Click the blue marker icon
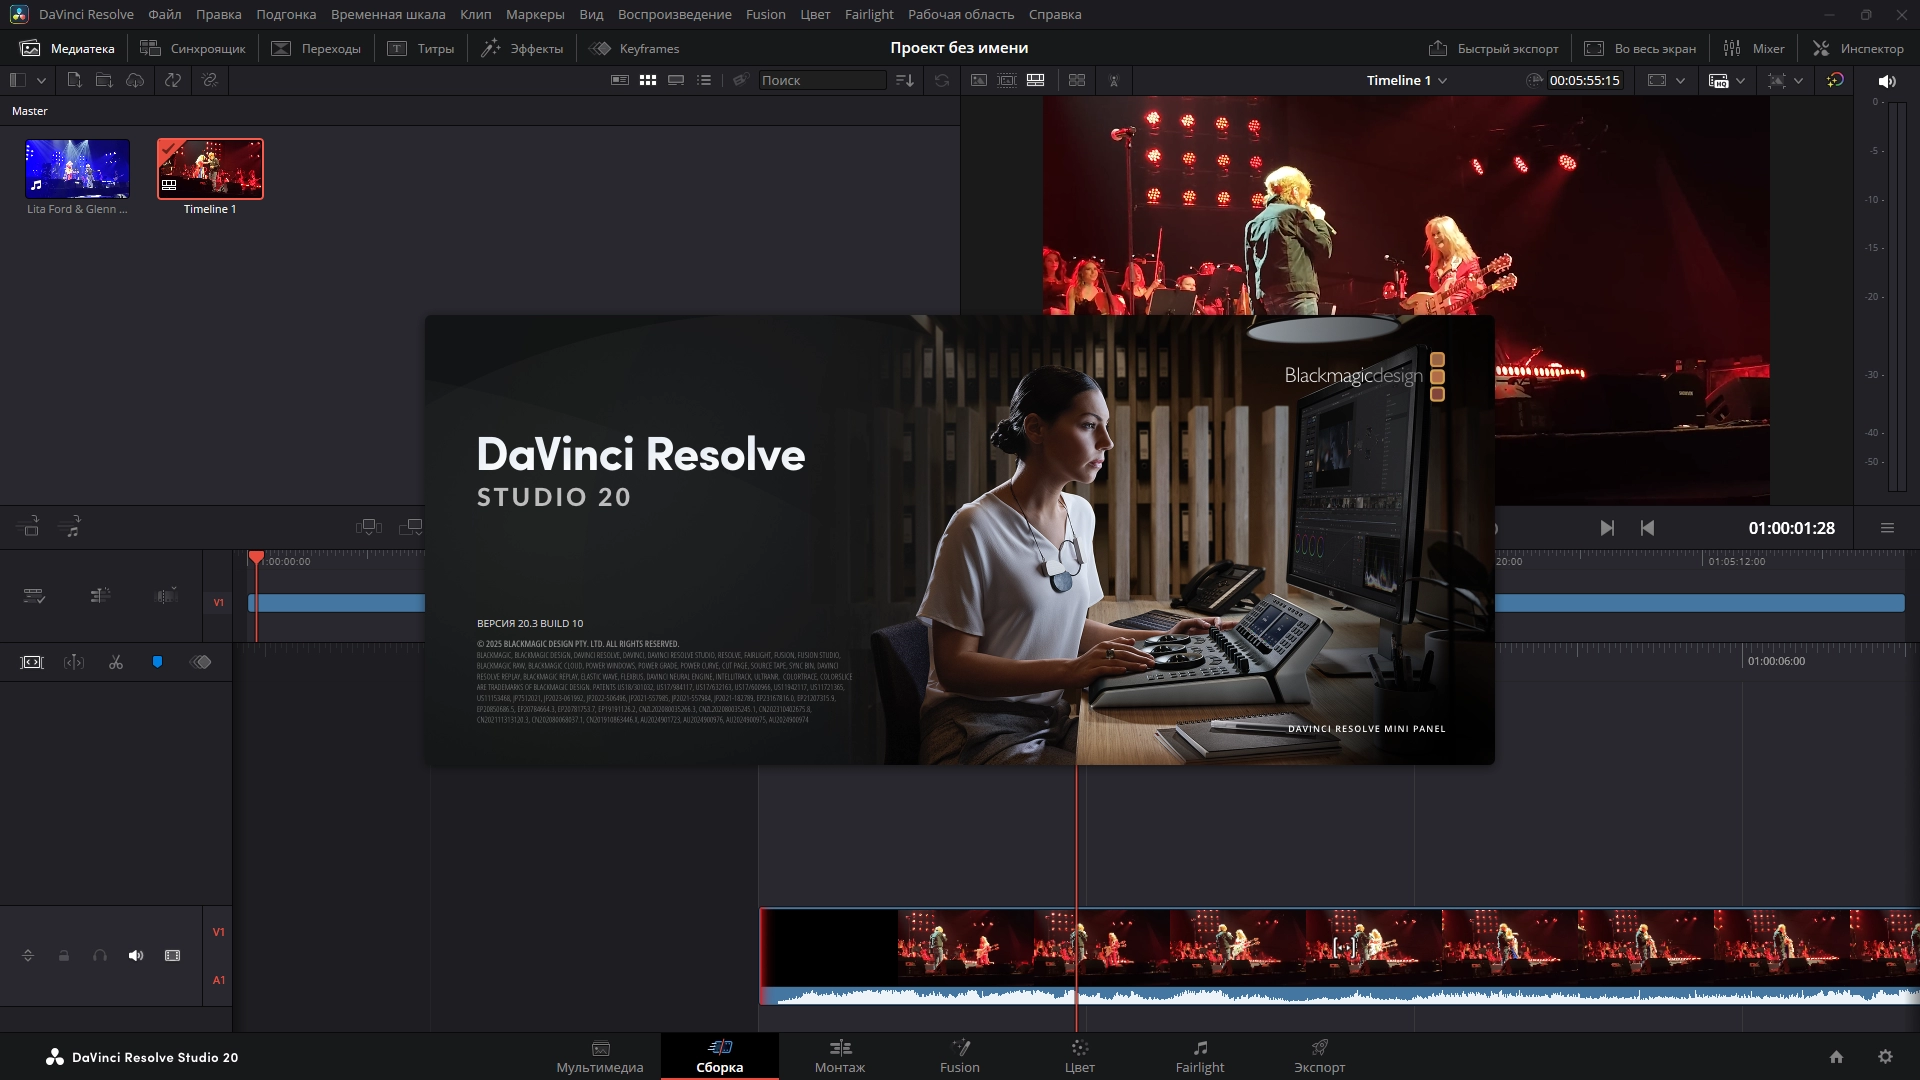1920x1080 pixels. point(157,662)
